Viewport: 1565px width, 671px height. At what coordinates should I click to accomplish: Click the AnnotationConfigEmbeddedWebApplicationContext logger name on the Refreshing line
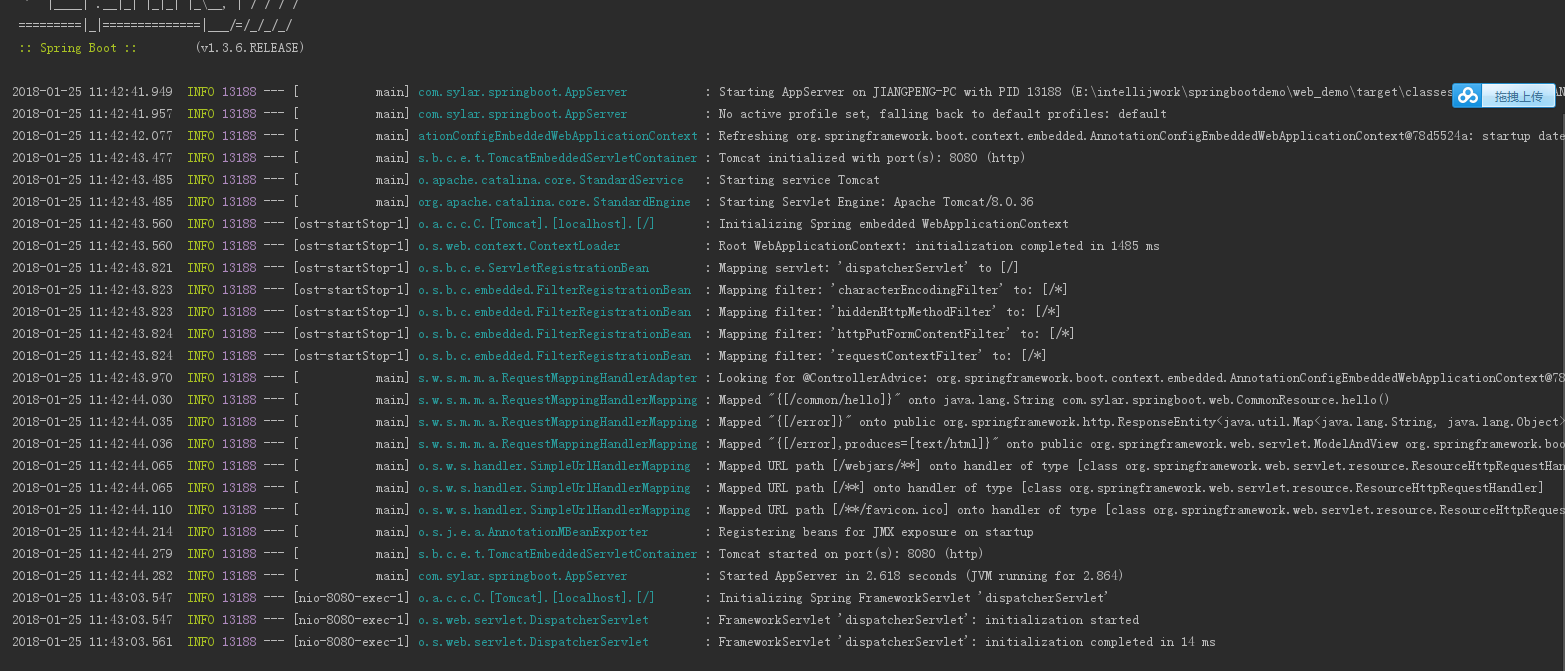point(557,136)
